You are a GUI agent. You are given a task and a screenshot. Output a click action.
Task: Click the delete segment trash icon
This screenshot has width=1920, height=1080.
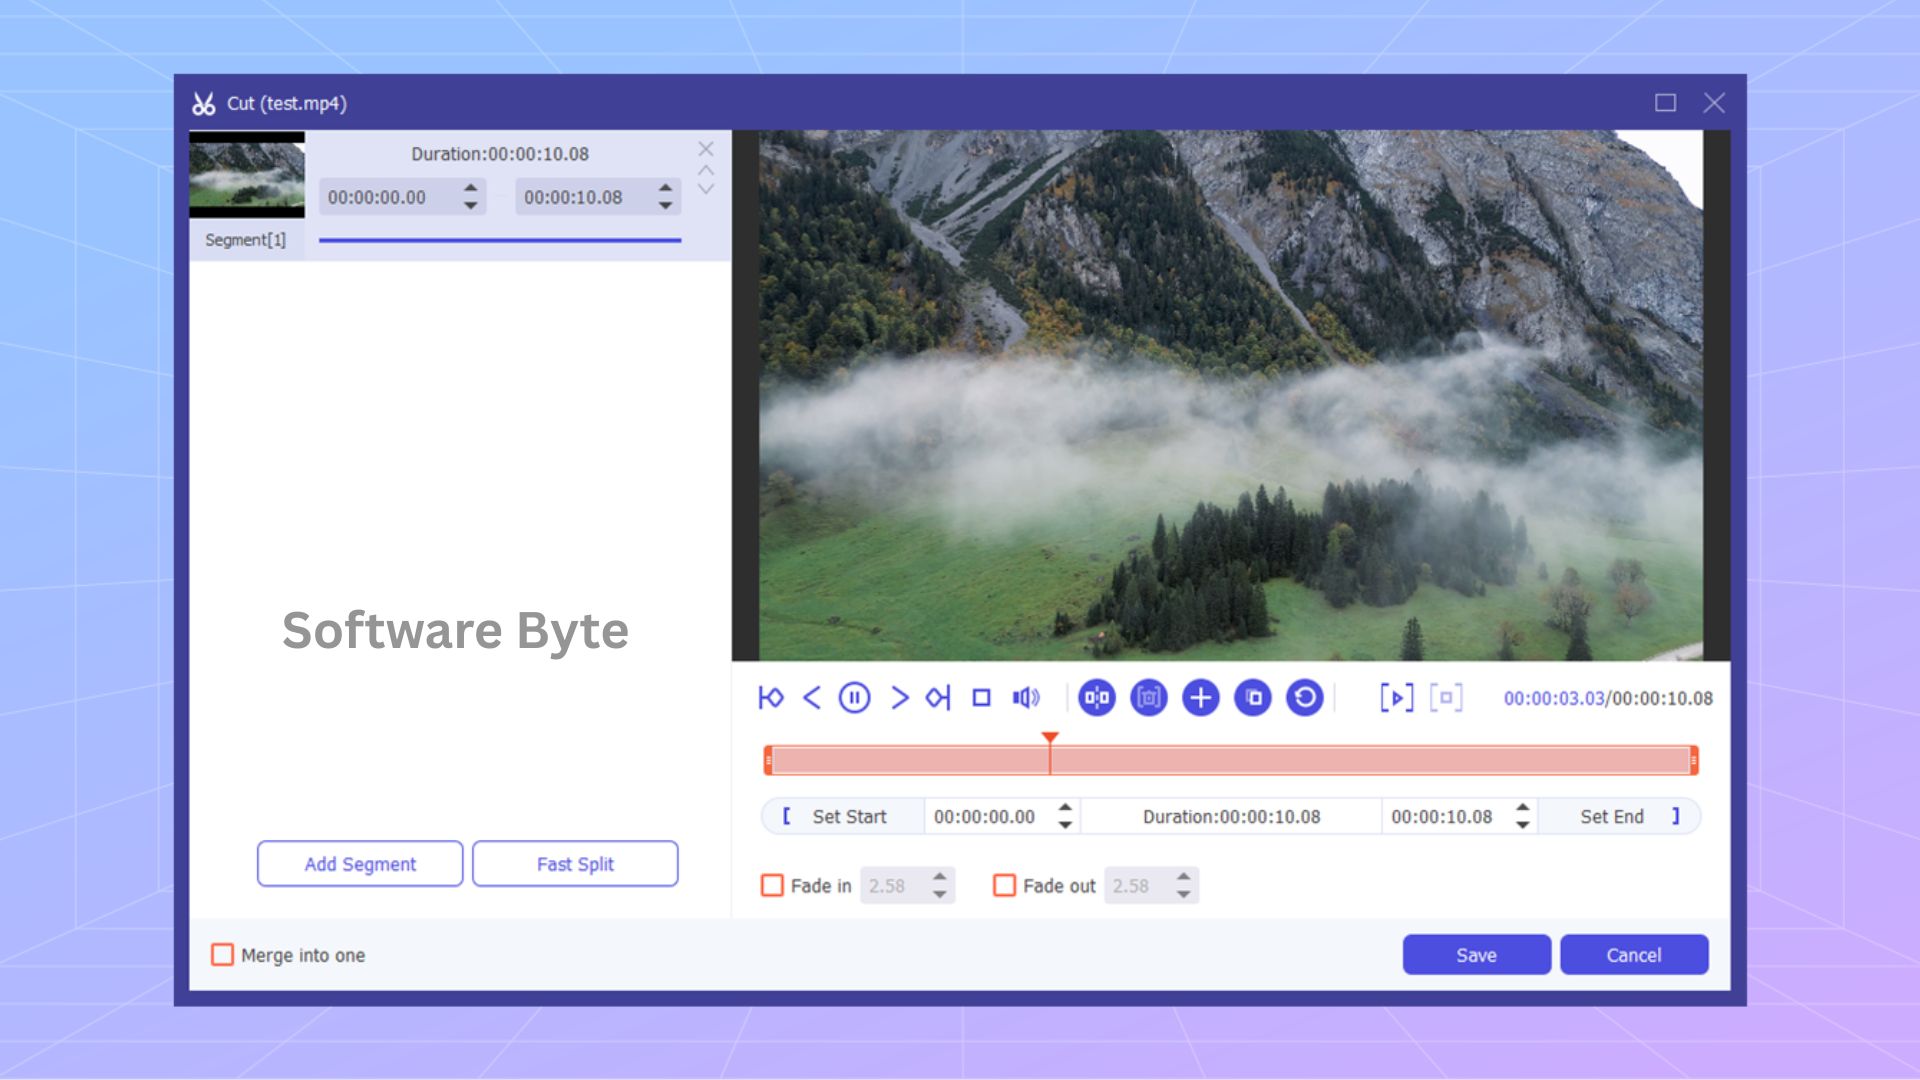(1149, 698)
